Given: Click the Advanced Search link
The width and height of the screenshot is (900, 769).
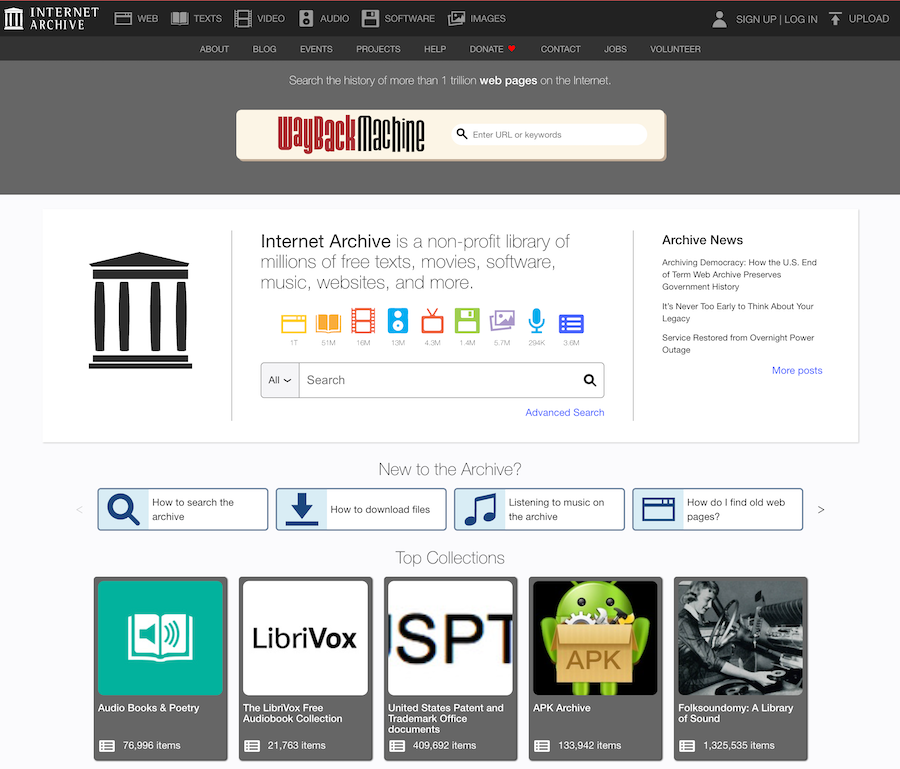Looking at the screenshot, I should 565,412.
